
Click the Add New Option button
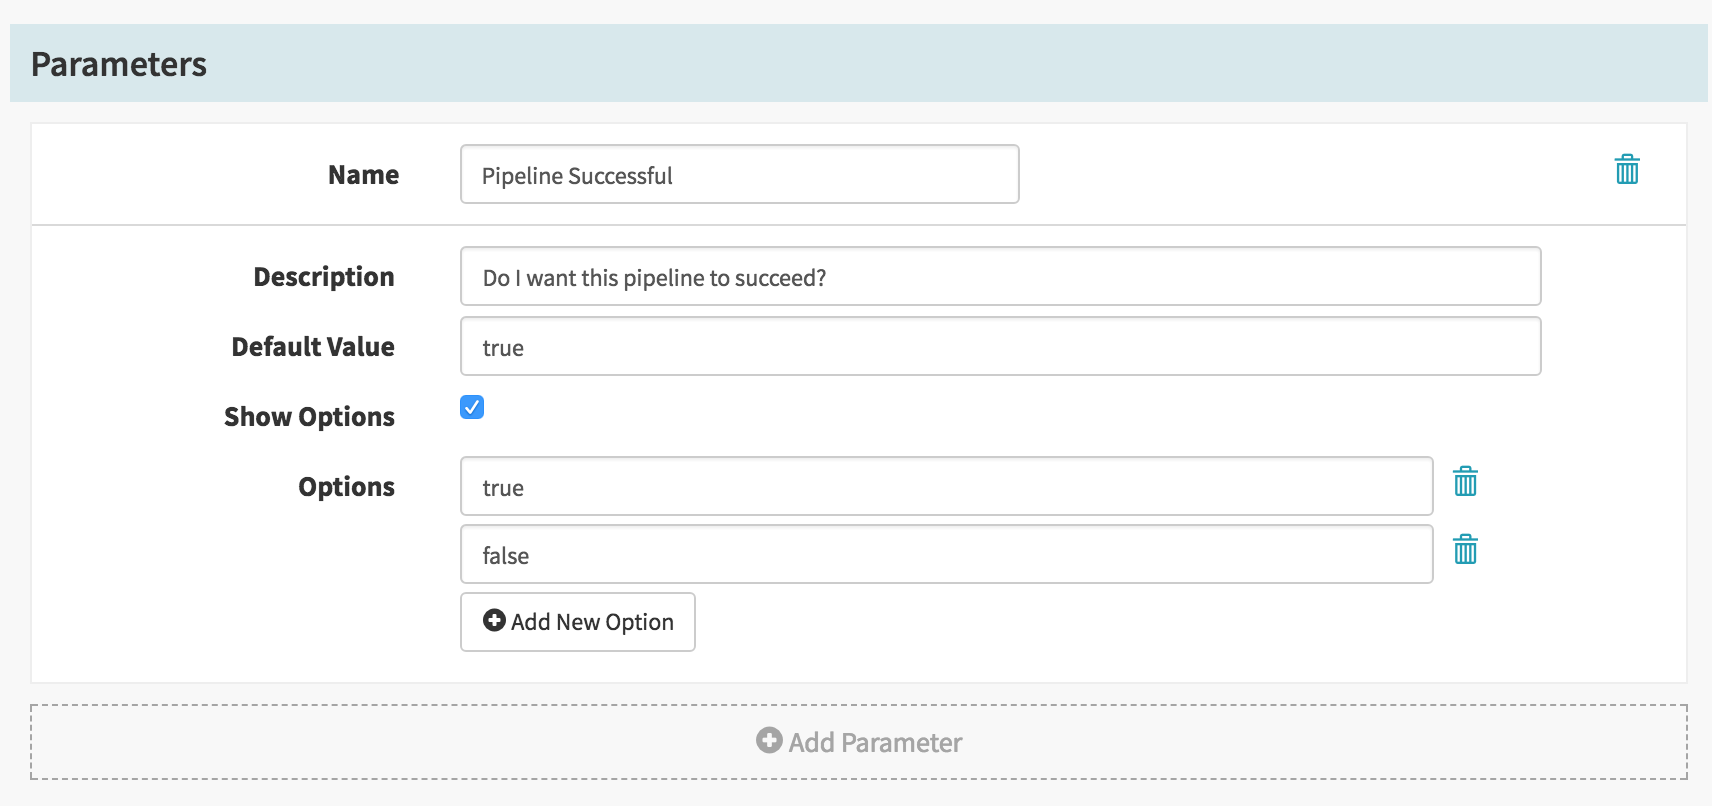coord(578,622)
